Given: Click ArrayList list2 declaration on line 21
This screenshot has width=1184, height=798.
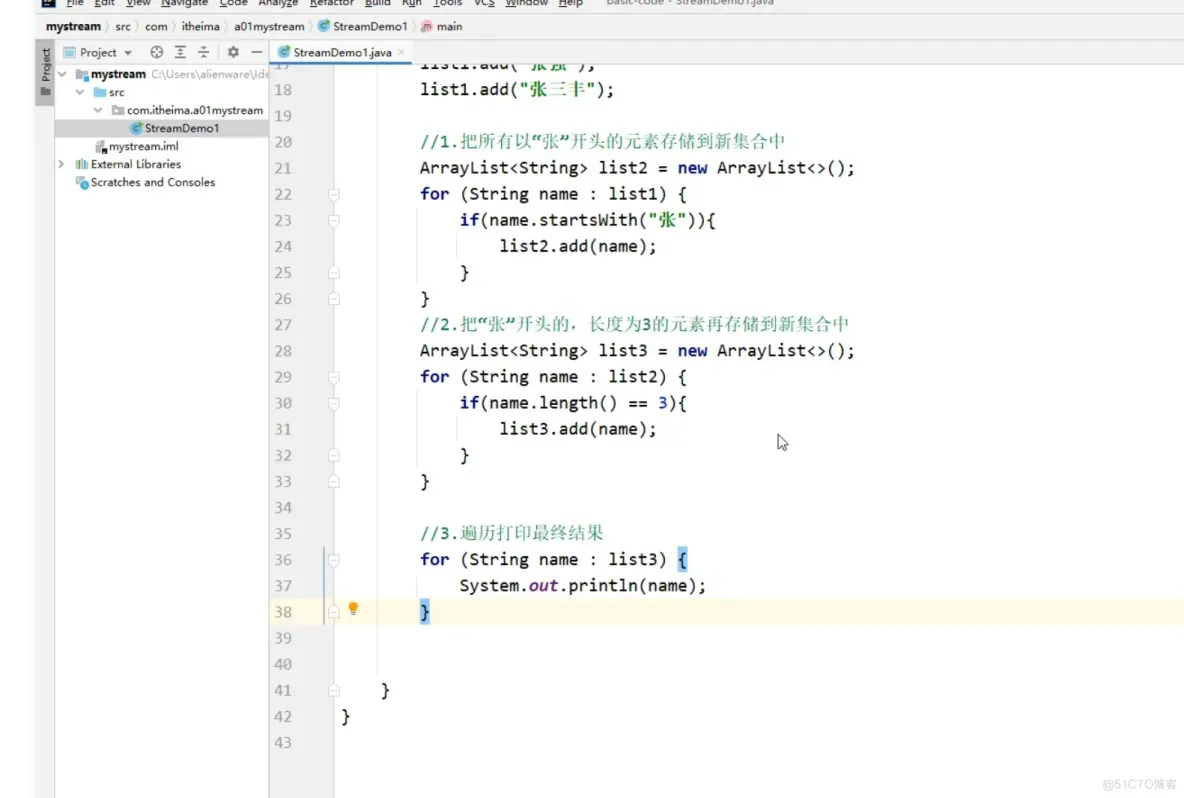Looking at the screenshot, I should click(637, 168).
